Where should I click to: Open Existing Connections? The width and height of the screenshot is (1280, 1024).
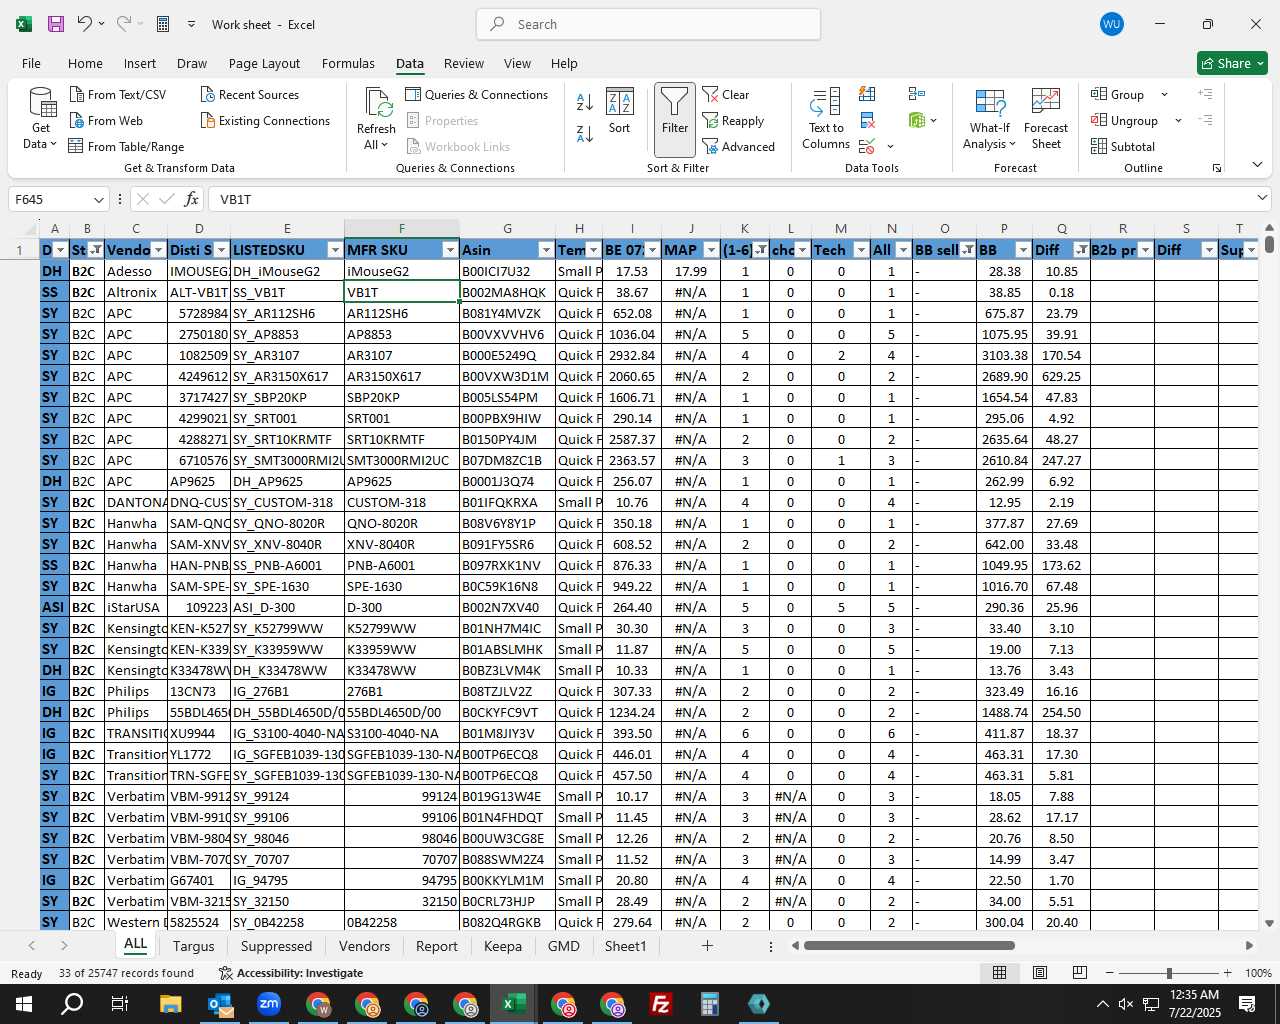[265, 120]
